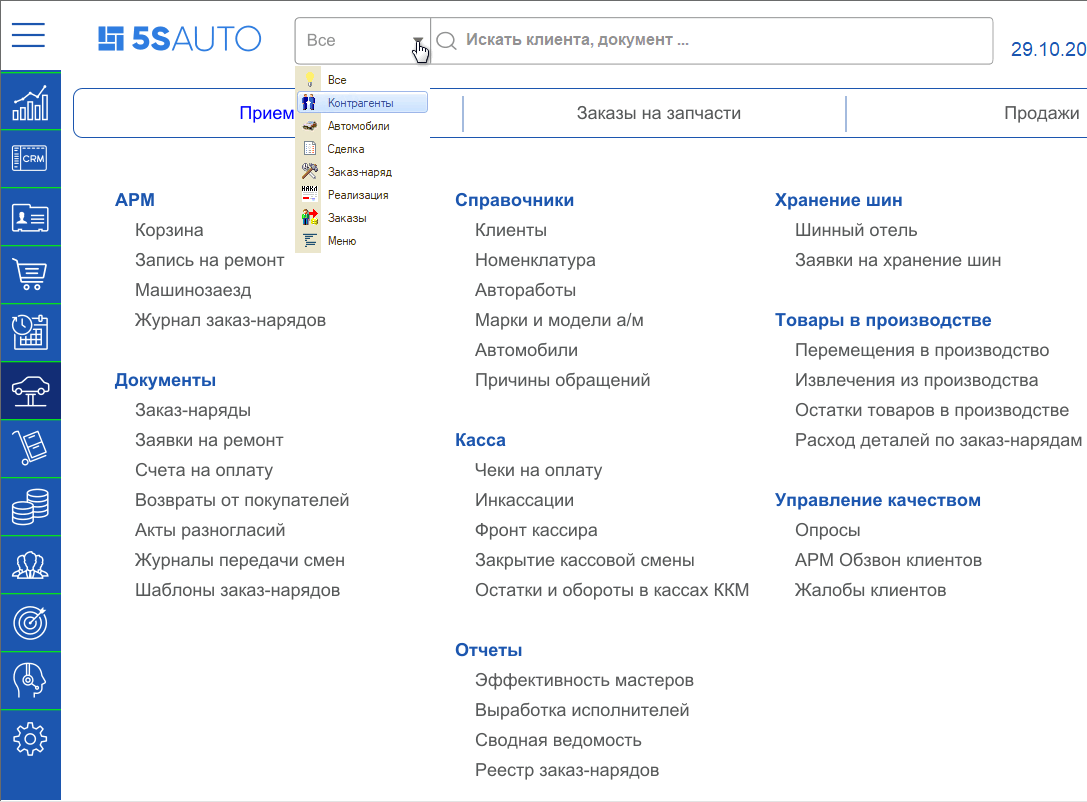Switch to the Продажи tab
The height and width of the screenshot is (802, 1087).
pos(1040,113)
